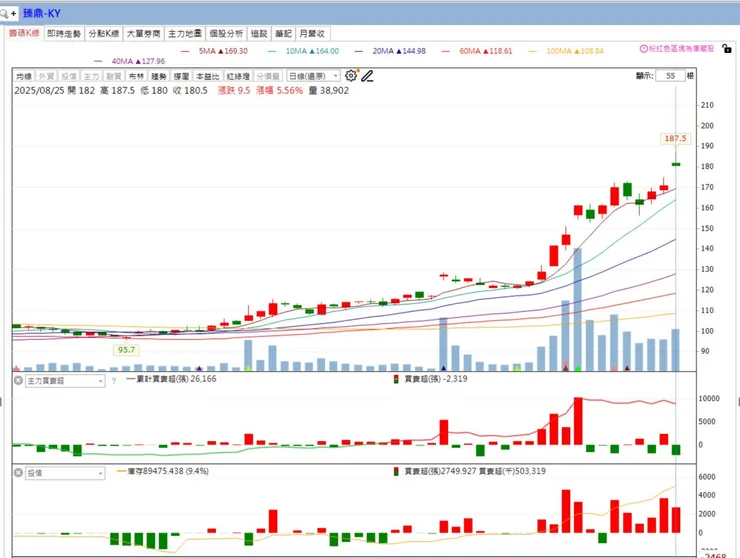Toggle the unlocked padlock icon
The height and width of the screenshot is (558, 740).
(x=727, y=48)
